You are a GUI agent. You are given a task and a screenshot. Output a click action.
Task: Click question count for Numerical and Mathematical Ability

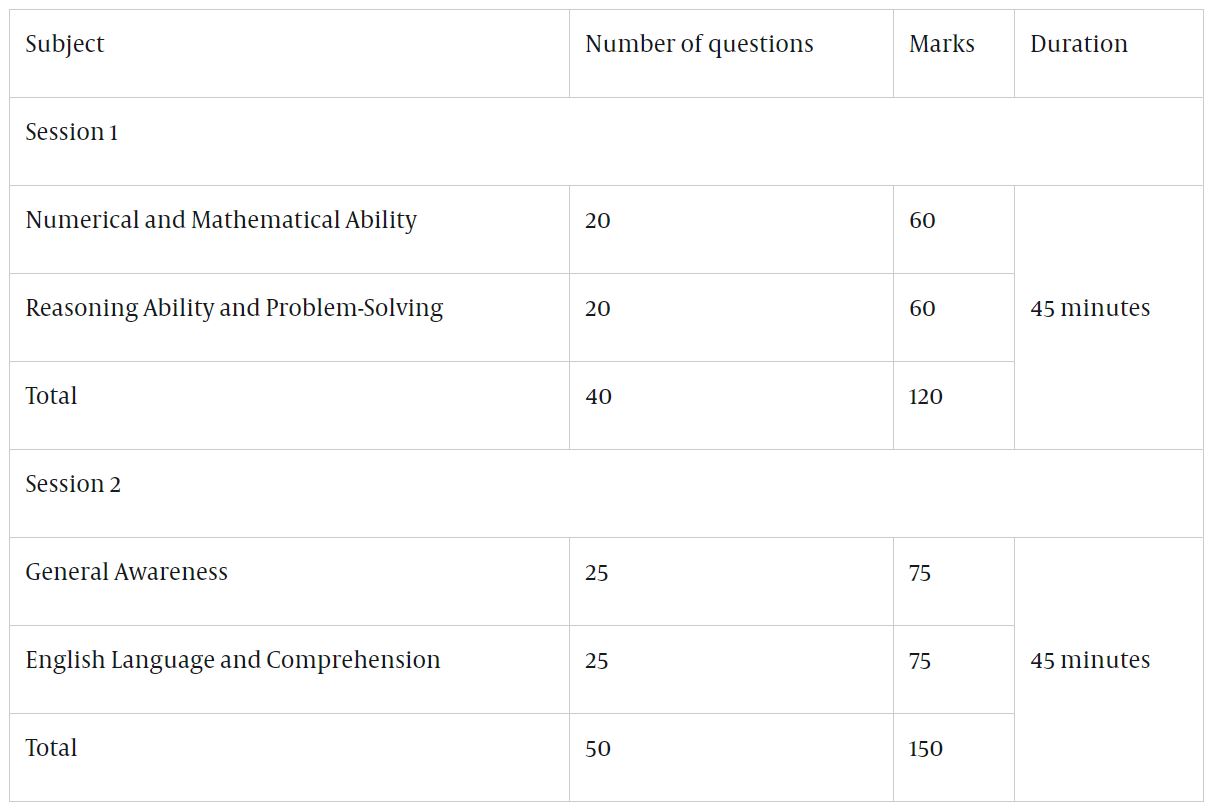pos(598,220)
